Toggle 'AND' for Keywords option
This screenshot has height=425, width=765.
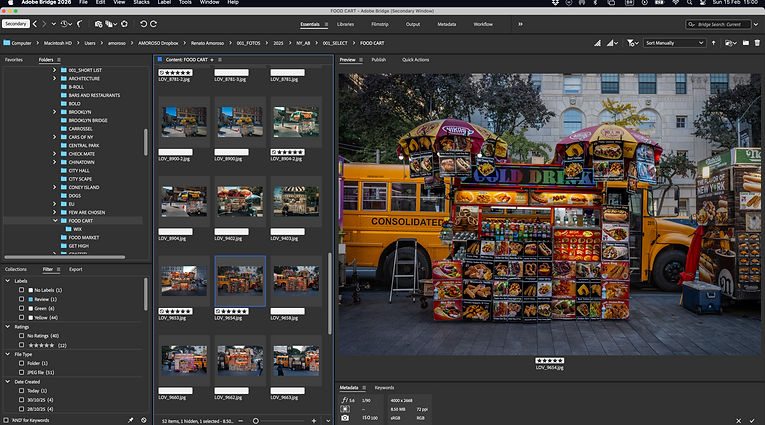6,420
